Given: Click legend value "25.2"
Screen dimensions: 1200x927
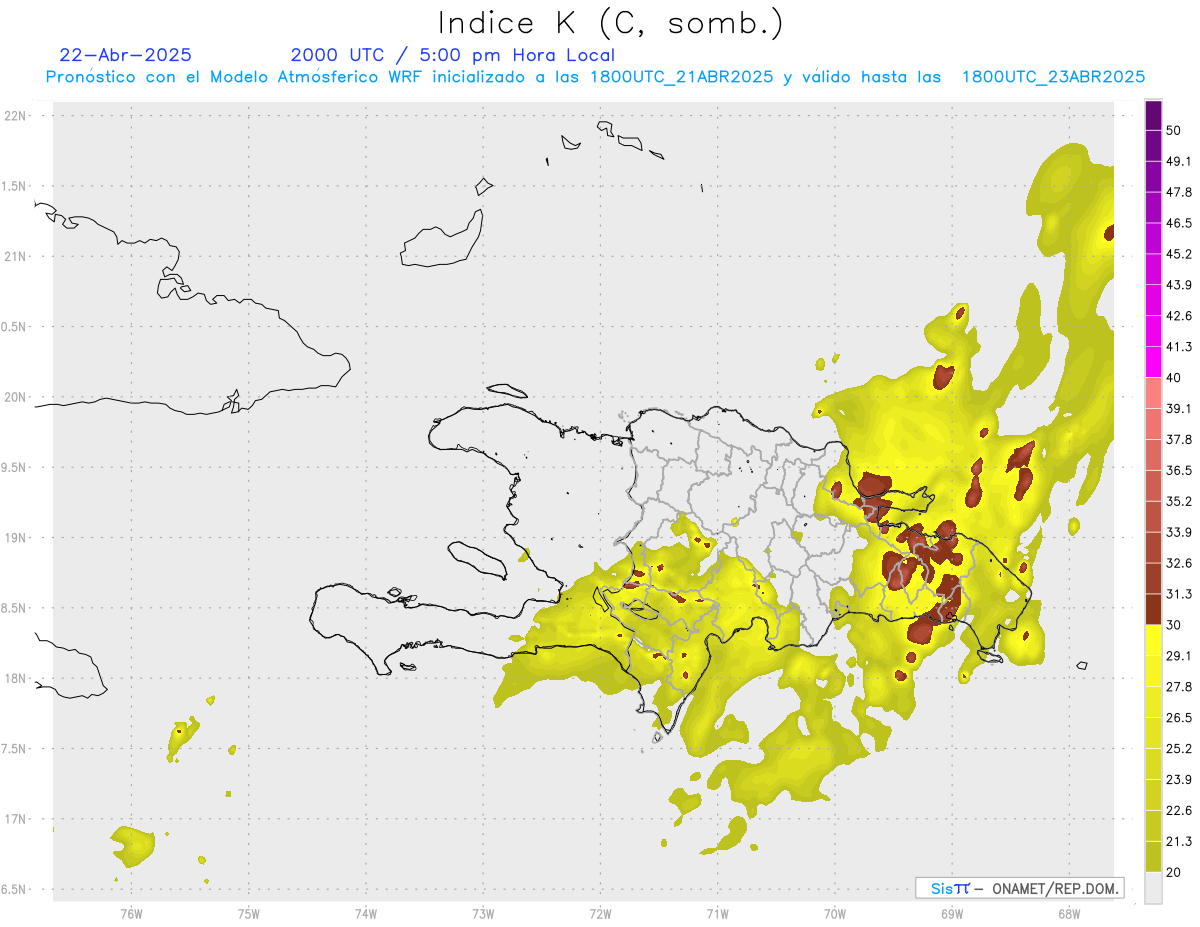Looking at the screenshot, I should [1179, 748].
